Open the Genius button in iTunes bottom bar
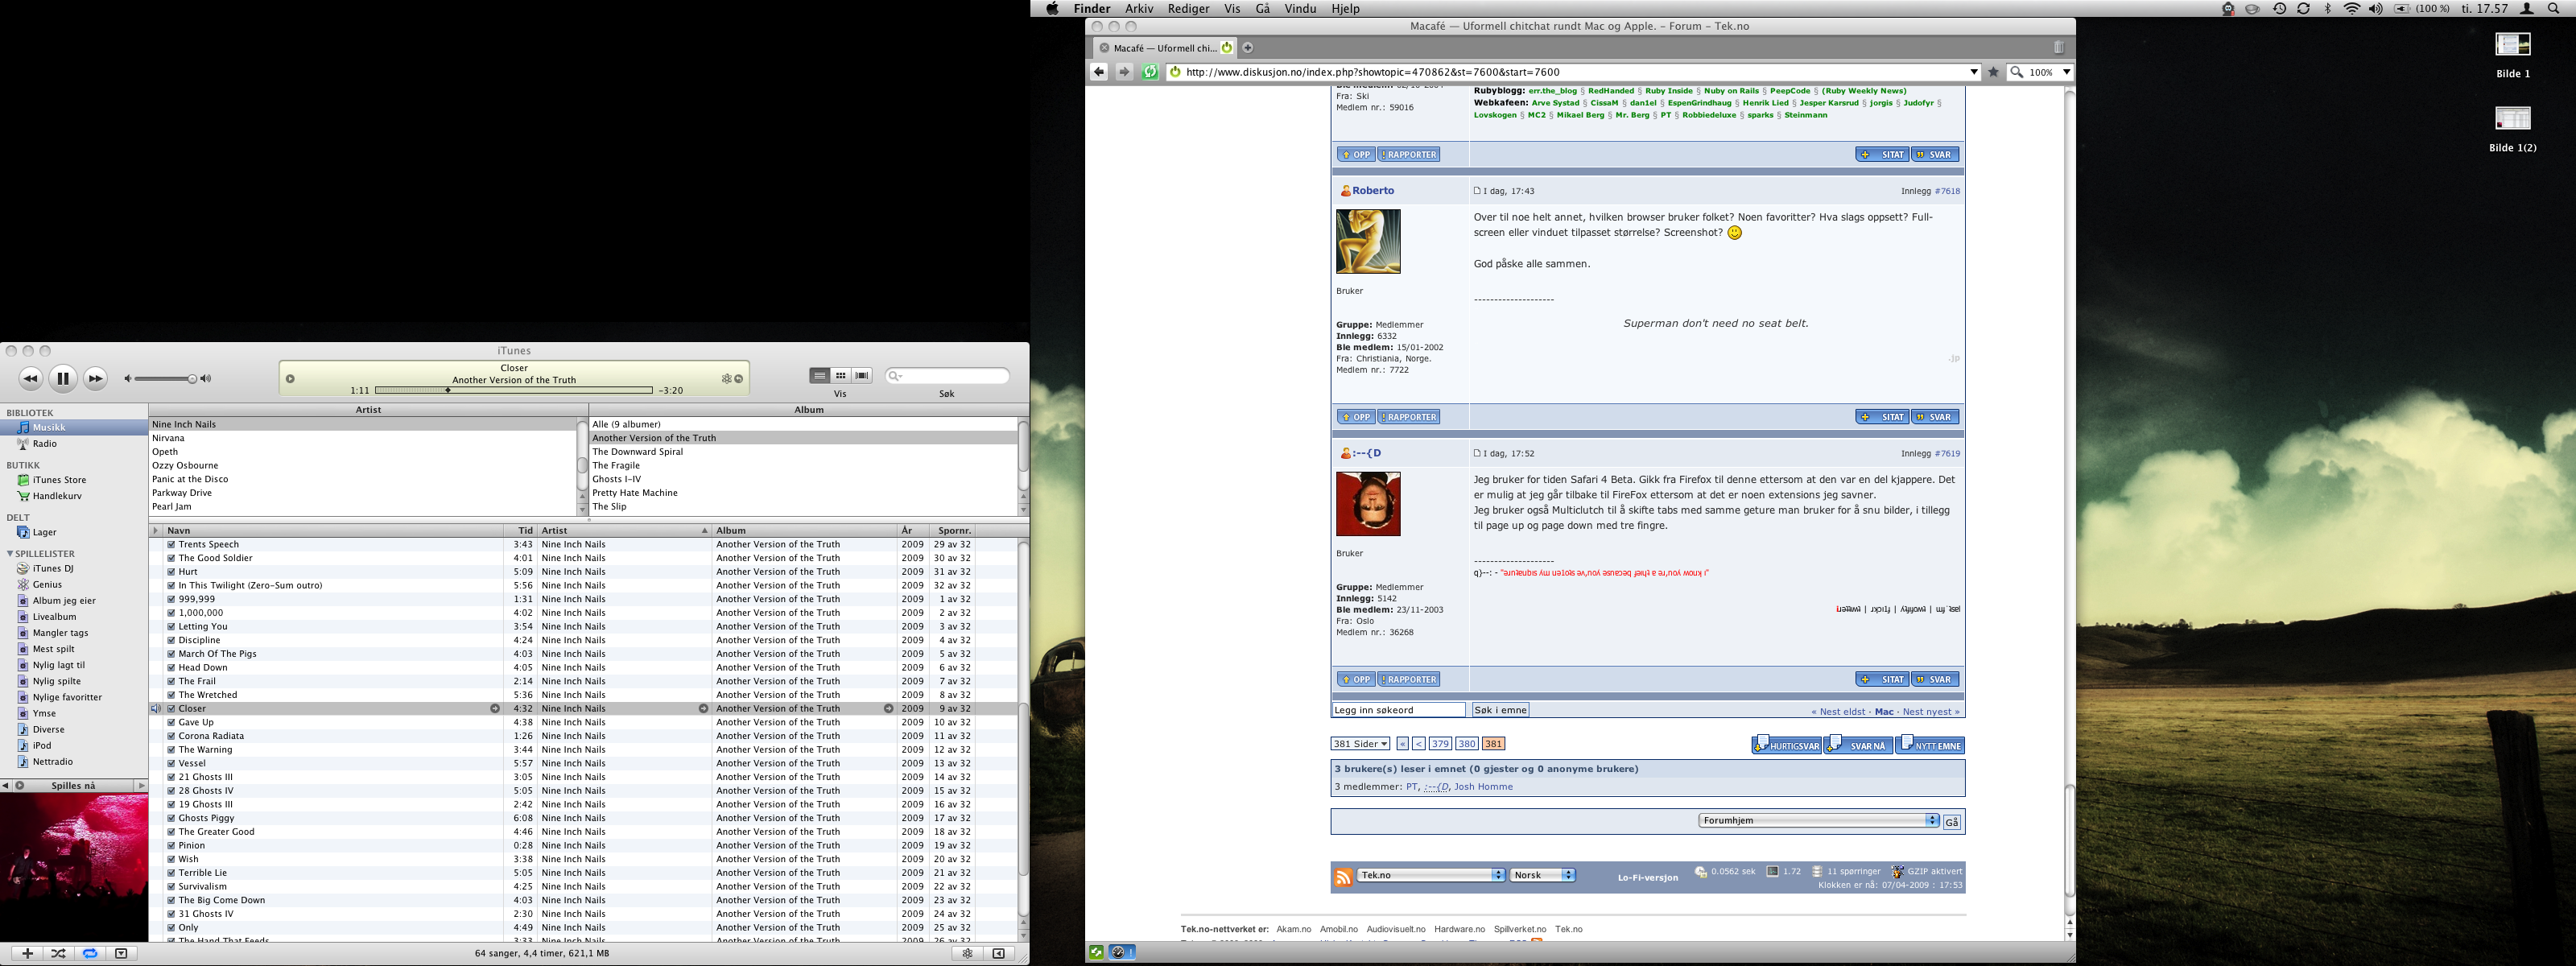The image size is (2576, 966). point(967,953)
